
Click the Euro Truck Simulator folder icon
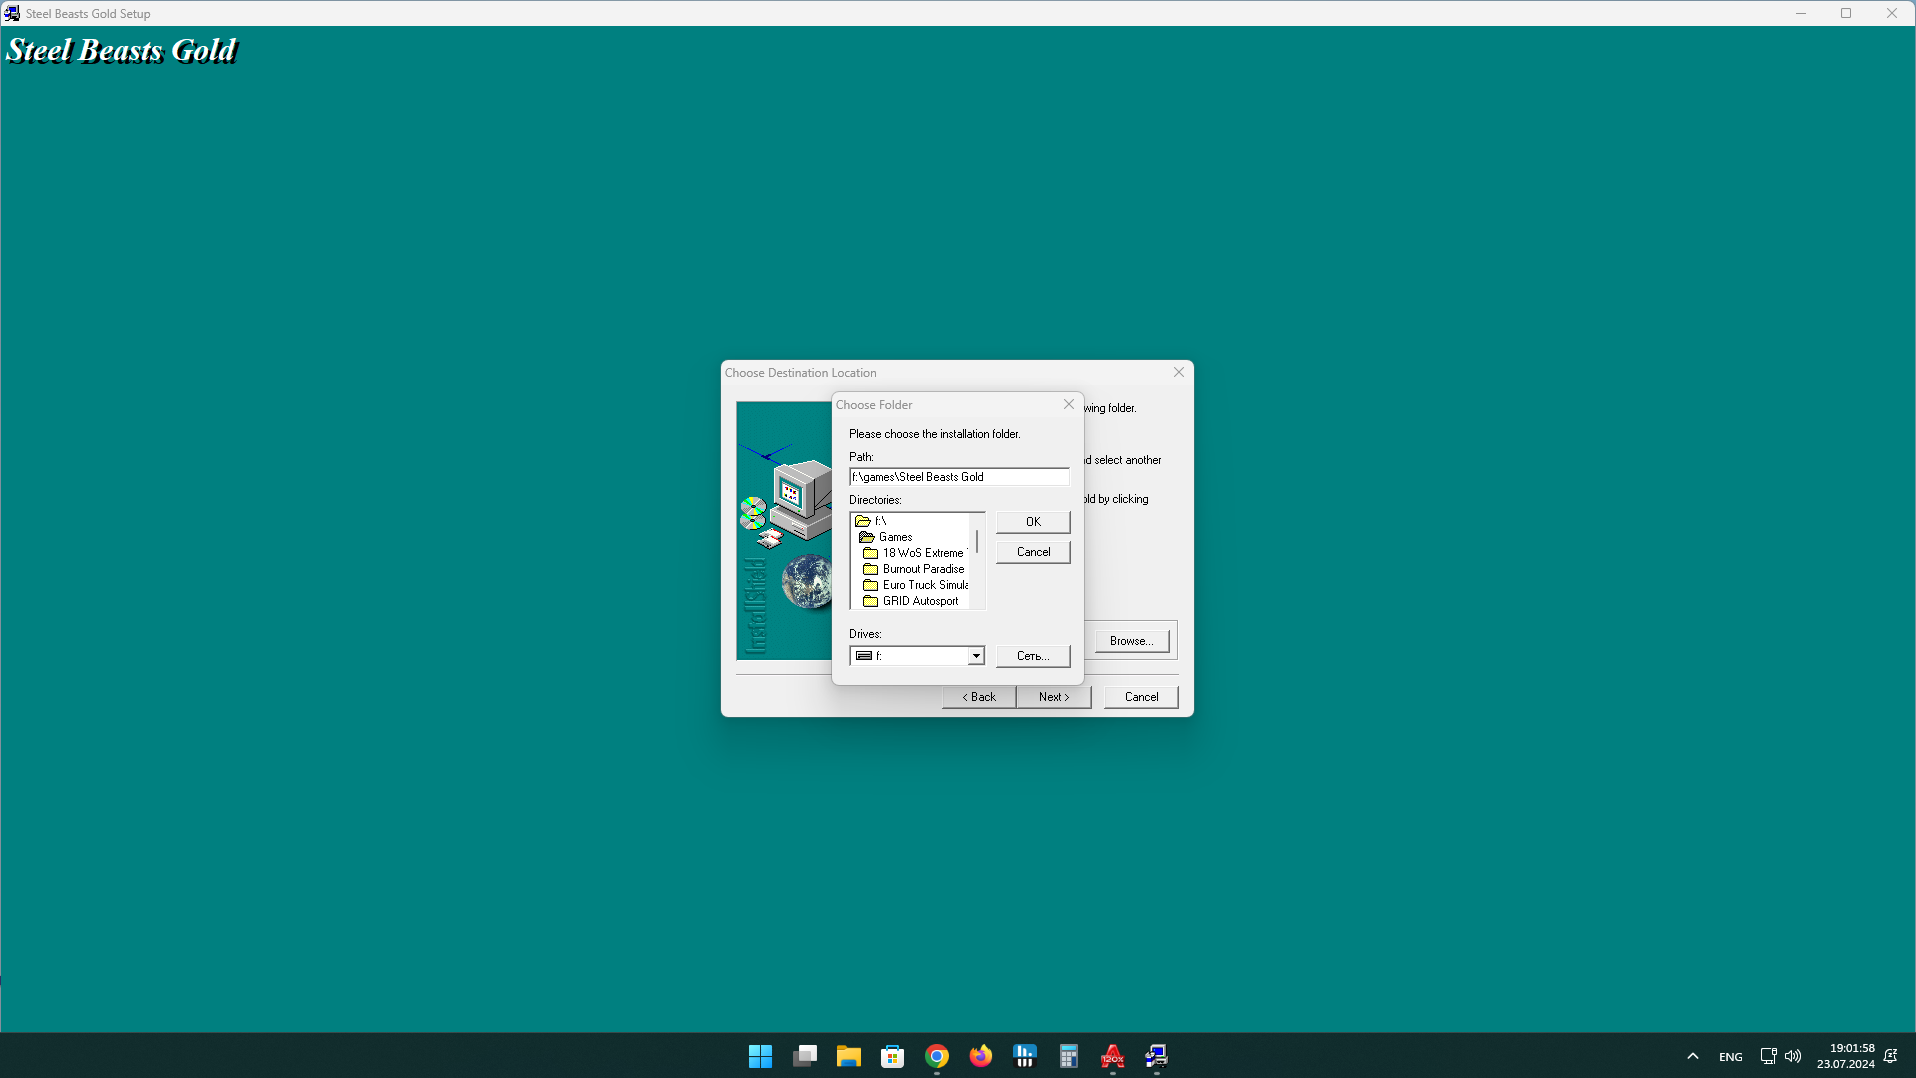click(x=871, y=585)
